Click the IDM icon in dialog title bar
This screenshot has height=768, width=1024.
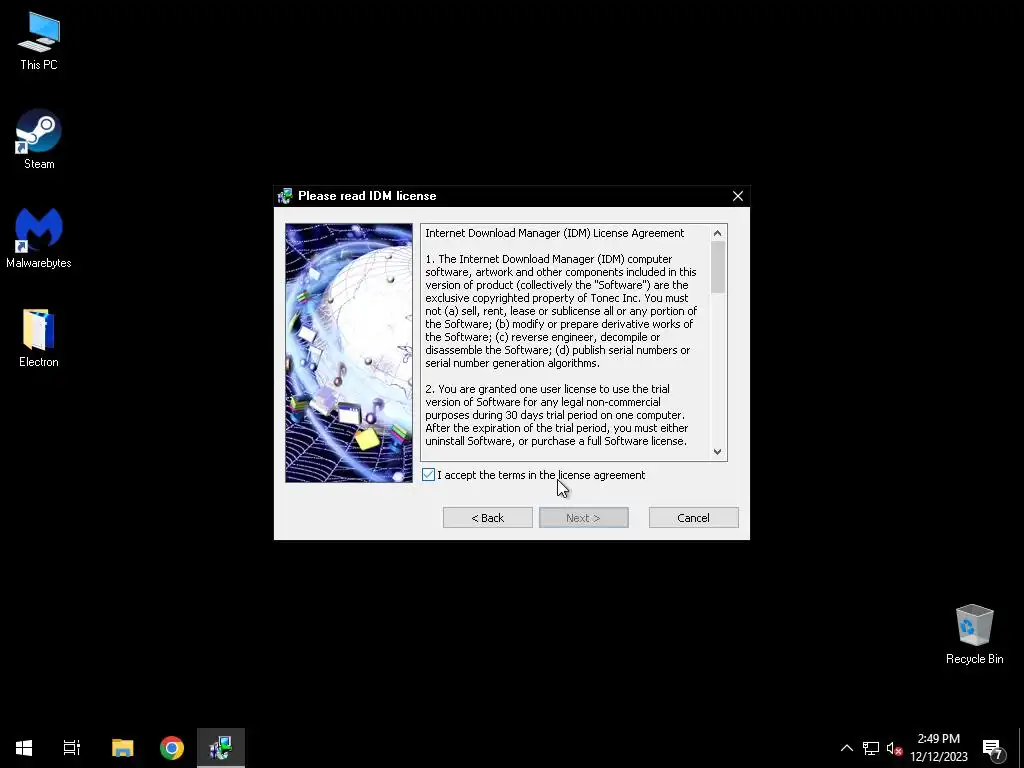pyautogui.click(x=285, y=196)
